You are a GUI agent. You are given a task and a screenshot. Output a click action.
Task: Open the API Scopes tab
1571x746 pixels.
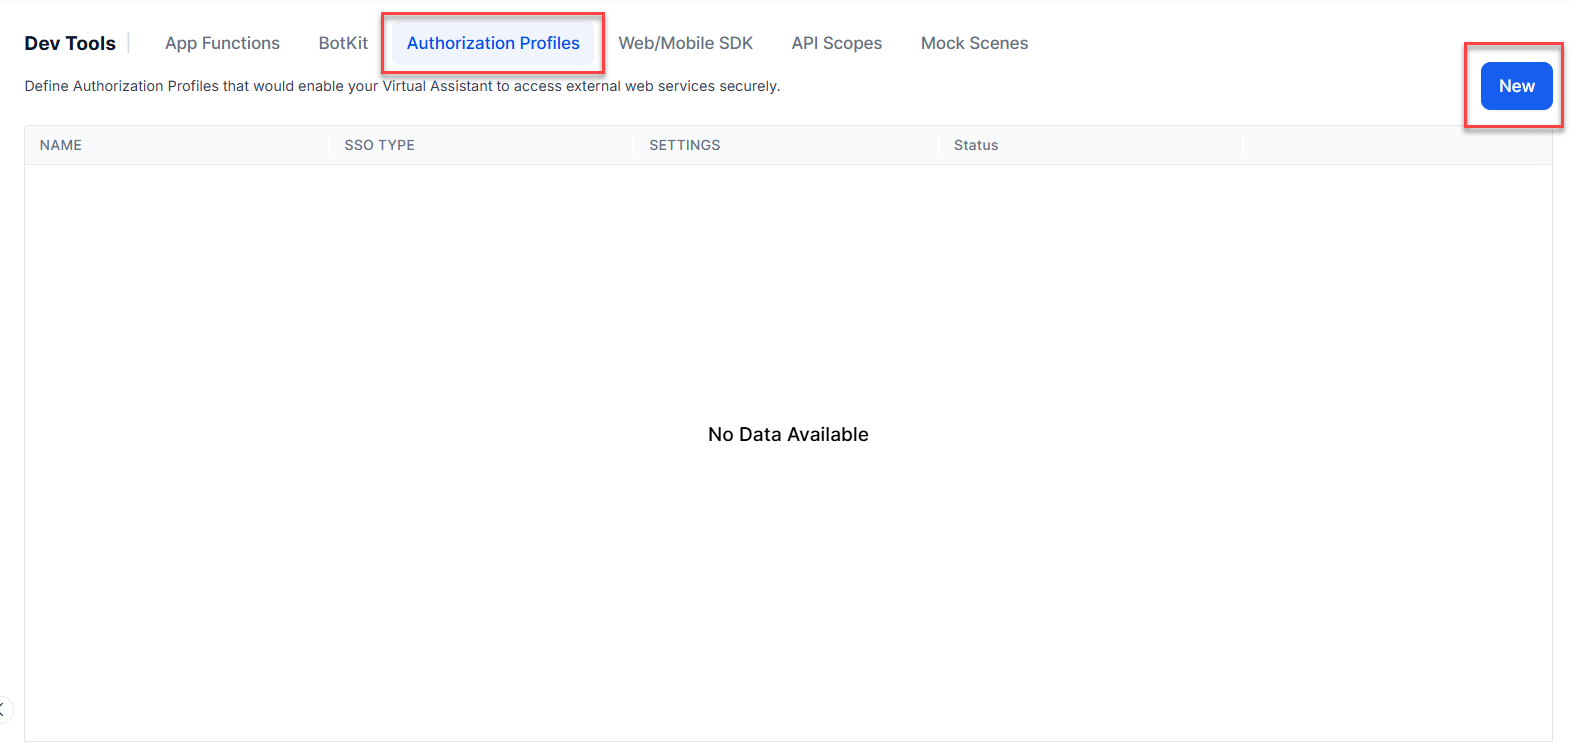[836, 43]
